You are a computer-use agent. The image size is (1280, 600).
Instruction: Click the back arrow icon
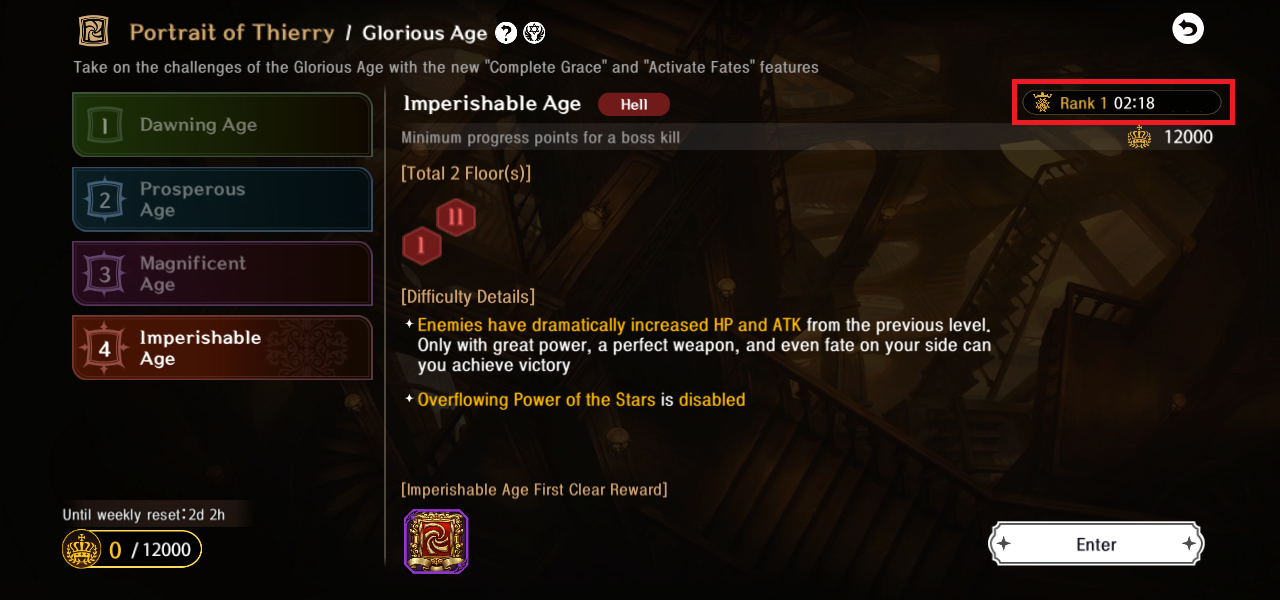point(1188,30)
